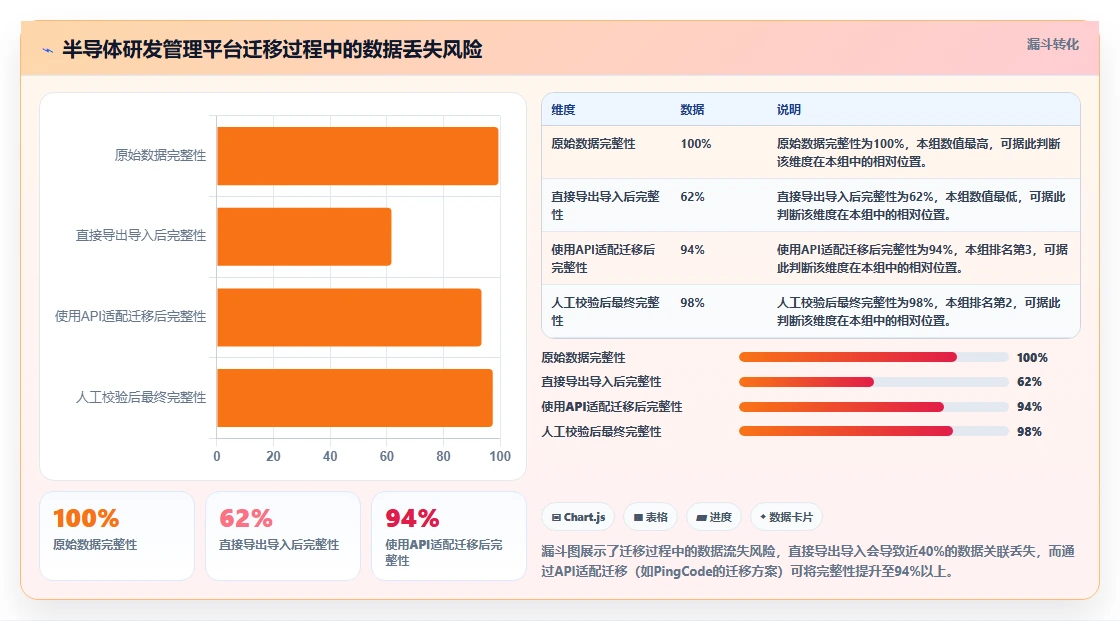
Task: Click table cell 62% in 数据 column
Action: (692, 197)
